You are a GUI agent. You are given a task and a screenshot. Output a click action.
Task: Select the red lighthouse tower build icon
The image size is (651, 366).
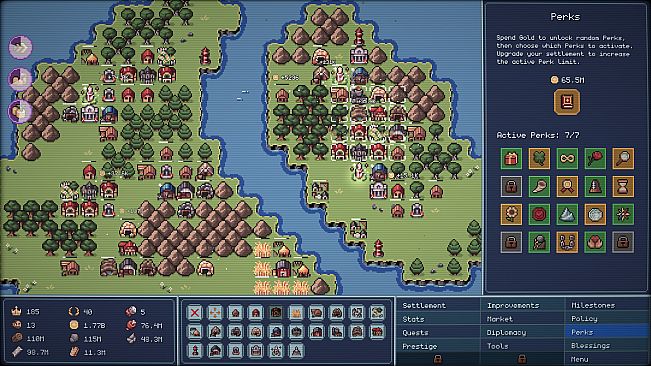pos(195,351)
